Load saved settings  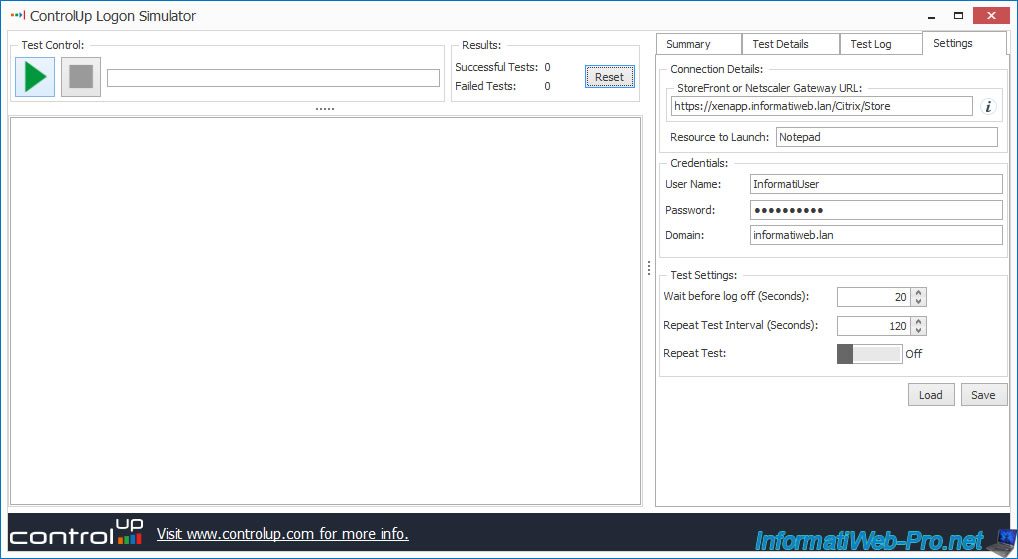pyautogui.click(x=931, y=395)
